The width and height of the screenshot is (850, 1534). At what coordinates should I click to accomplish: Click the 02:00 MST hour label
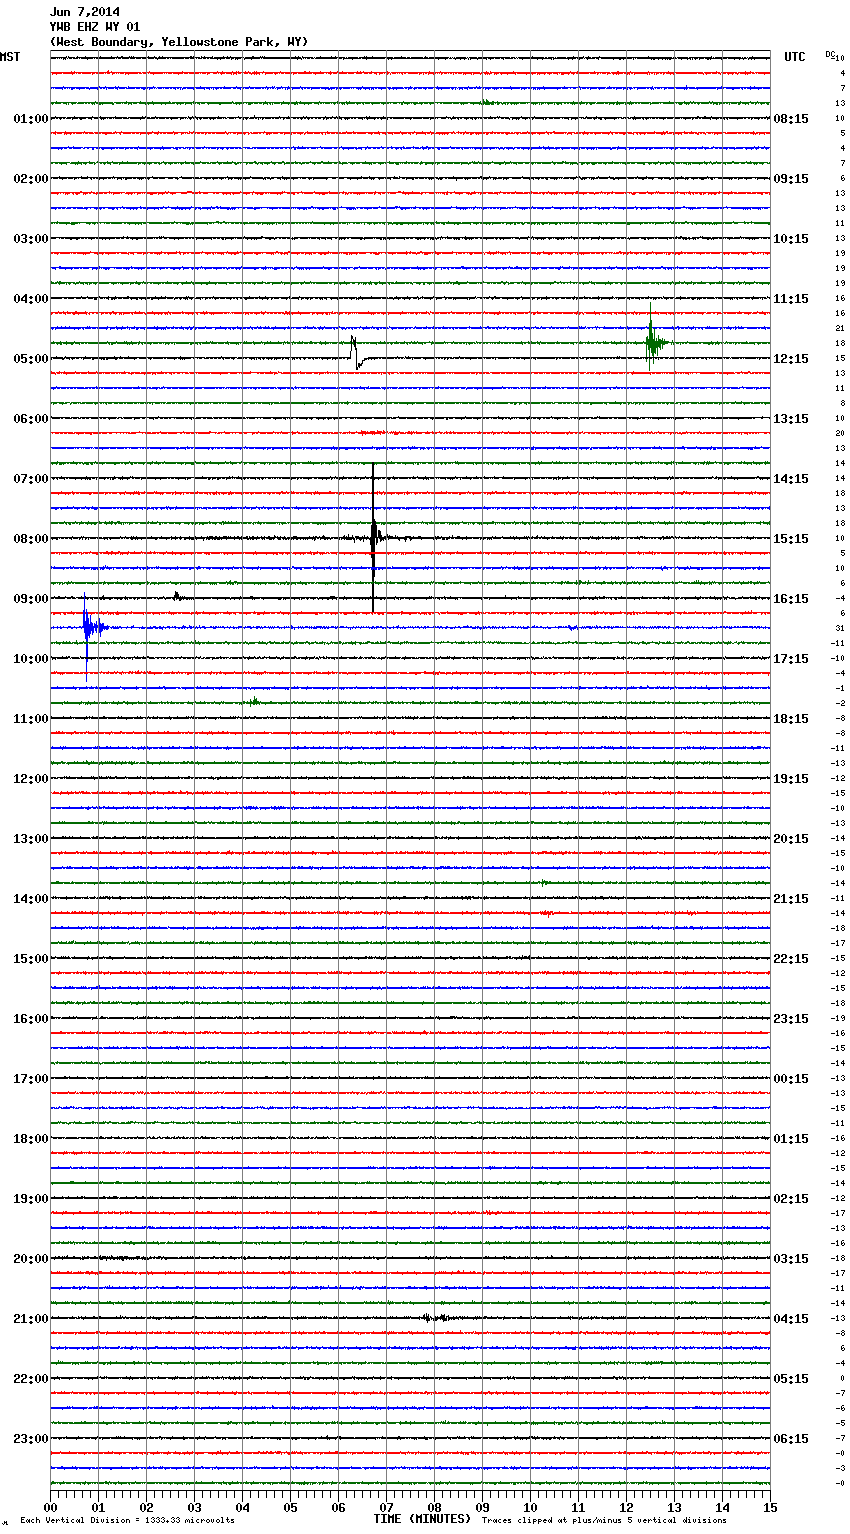[31, 179]
